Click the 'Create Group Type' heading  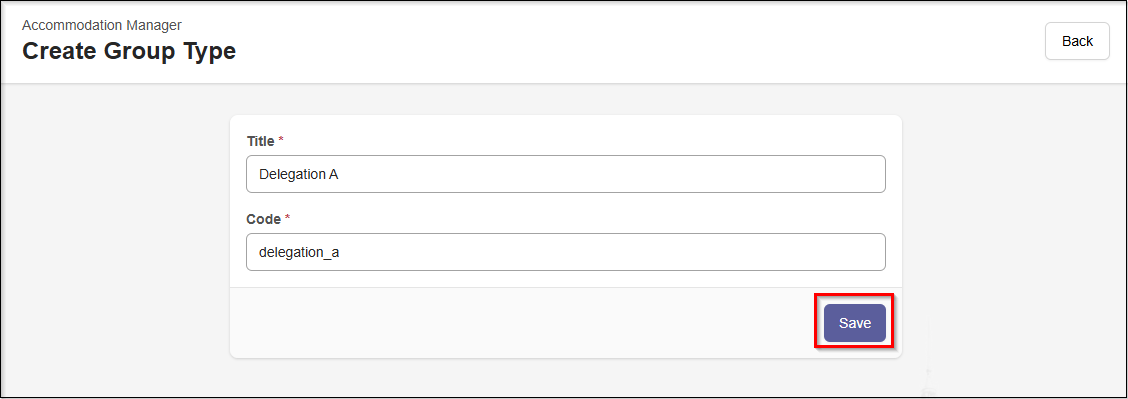[129, 52]
